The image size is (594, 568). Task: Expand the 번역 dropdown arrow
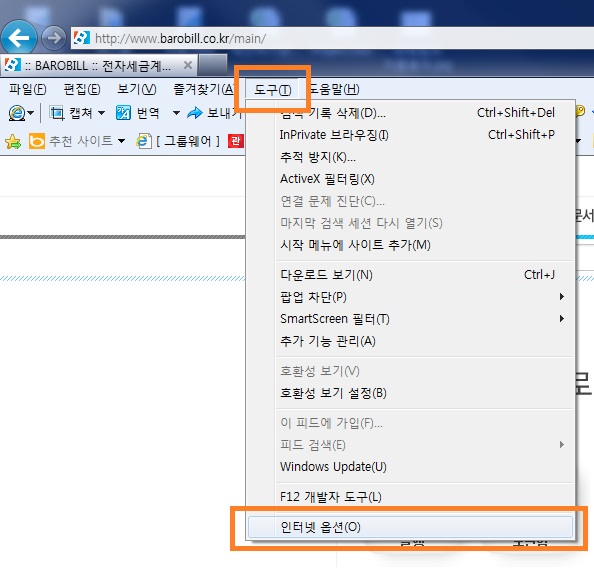click(176, 113)
